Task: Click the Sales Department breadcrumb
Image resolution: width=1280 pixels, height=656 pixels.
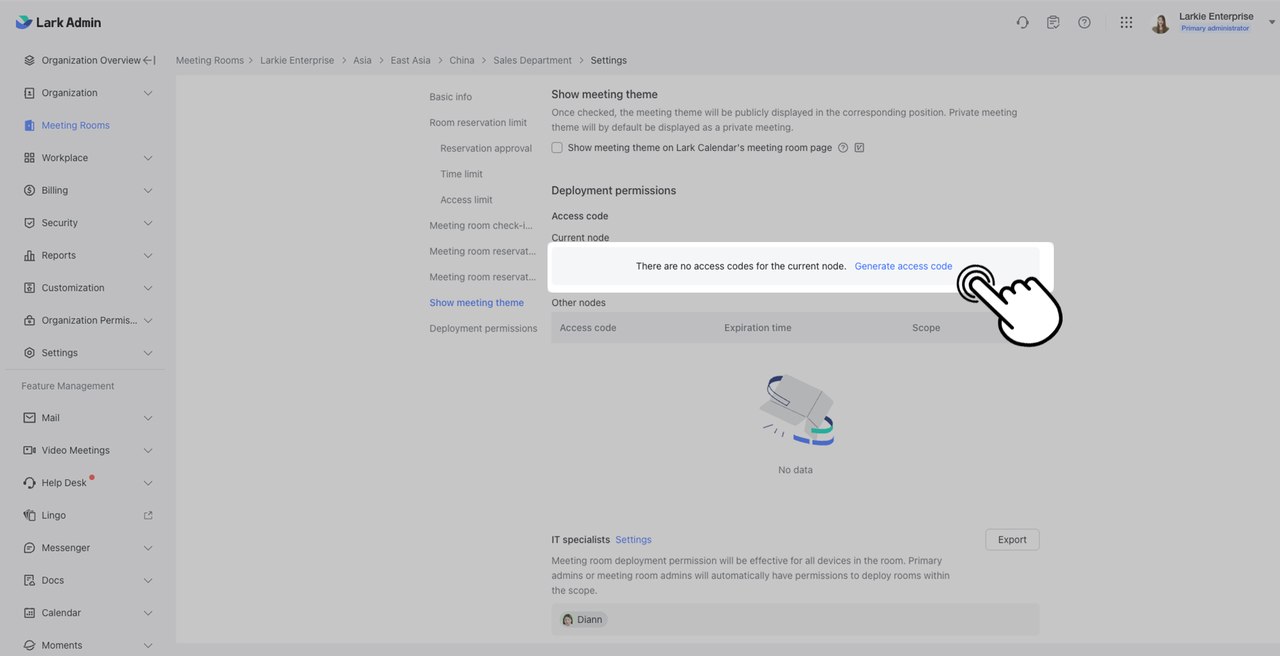Action: pyautogui.click(x=532, y=60)
